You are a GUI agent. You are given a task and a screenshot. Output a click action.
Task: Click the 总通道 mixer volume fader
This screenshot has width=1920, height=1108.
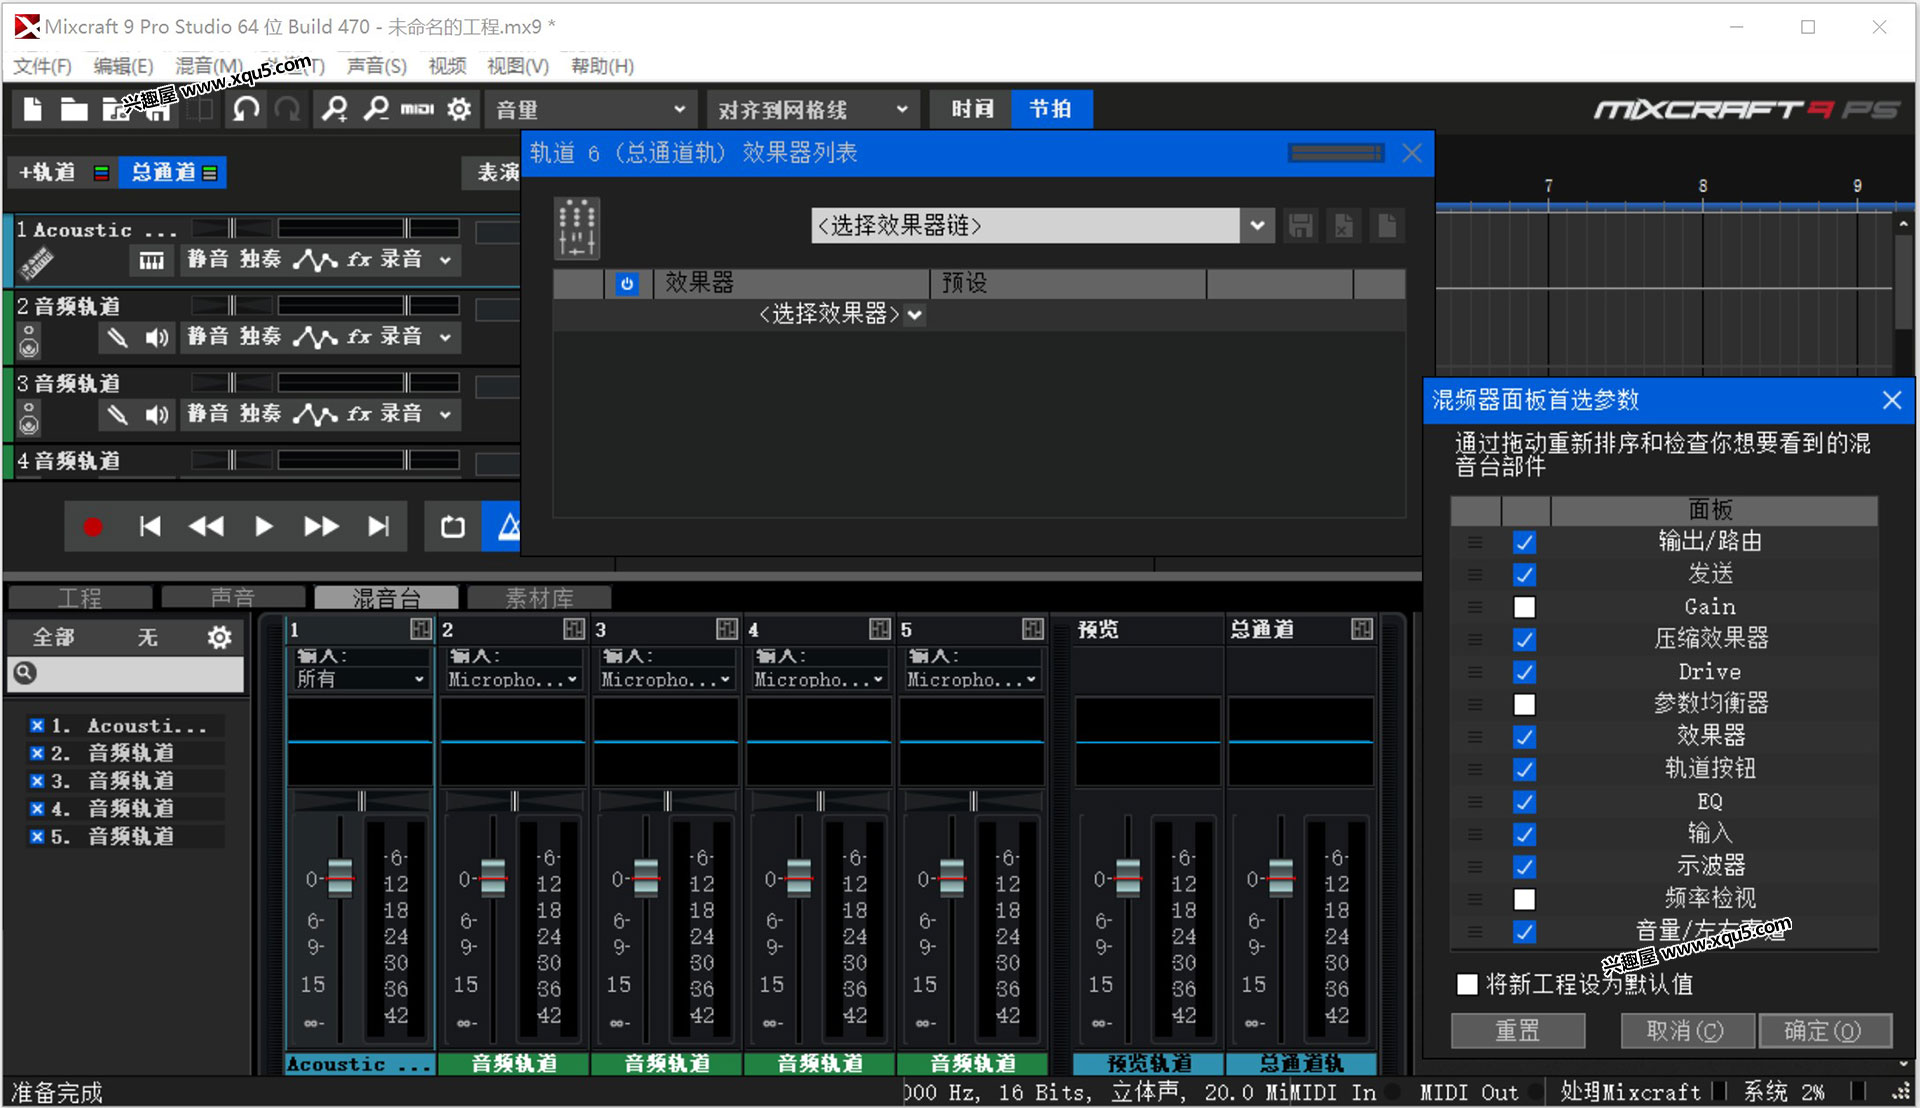pyautogui.click(x=1281, y=877)
